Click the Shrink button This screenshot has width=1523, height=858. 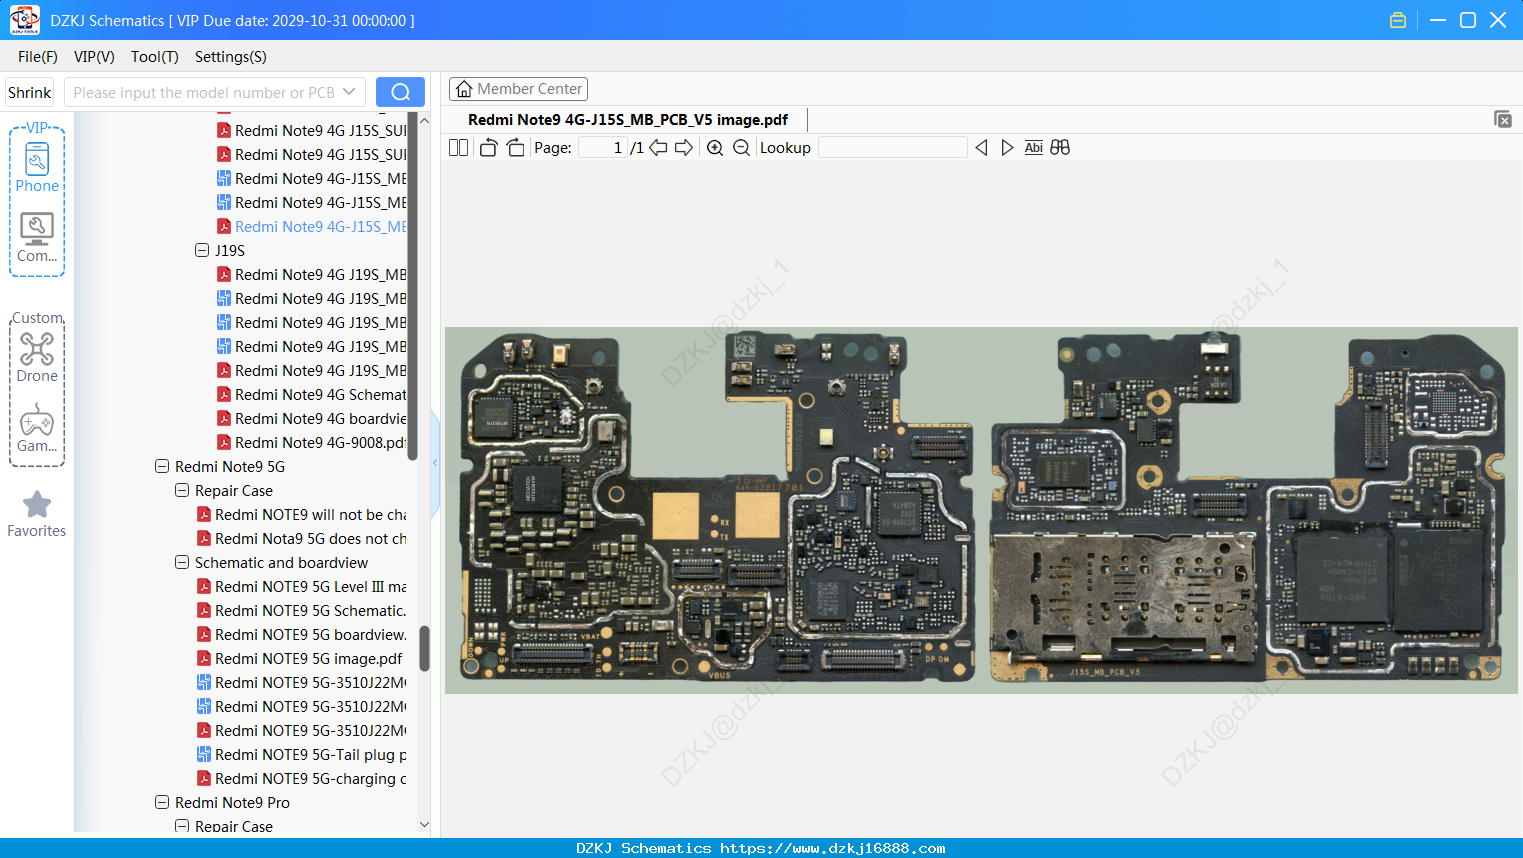[30, 92]
